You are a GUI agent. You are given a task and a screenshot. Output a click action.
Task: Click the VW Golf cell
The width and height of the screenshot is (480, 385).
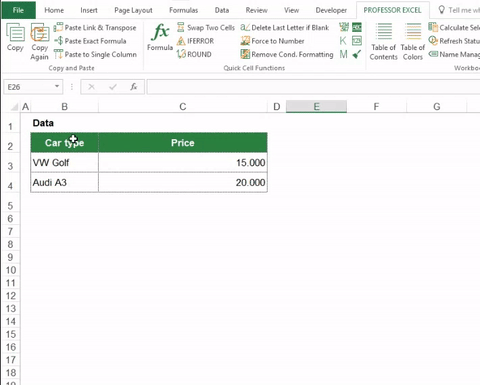click(x=64, y=163)
